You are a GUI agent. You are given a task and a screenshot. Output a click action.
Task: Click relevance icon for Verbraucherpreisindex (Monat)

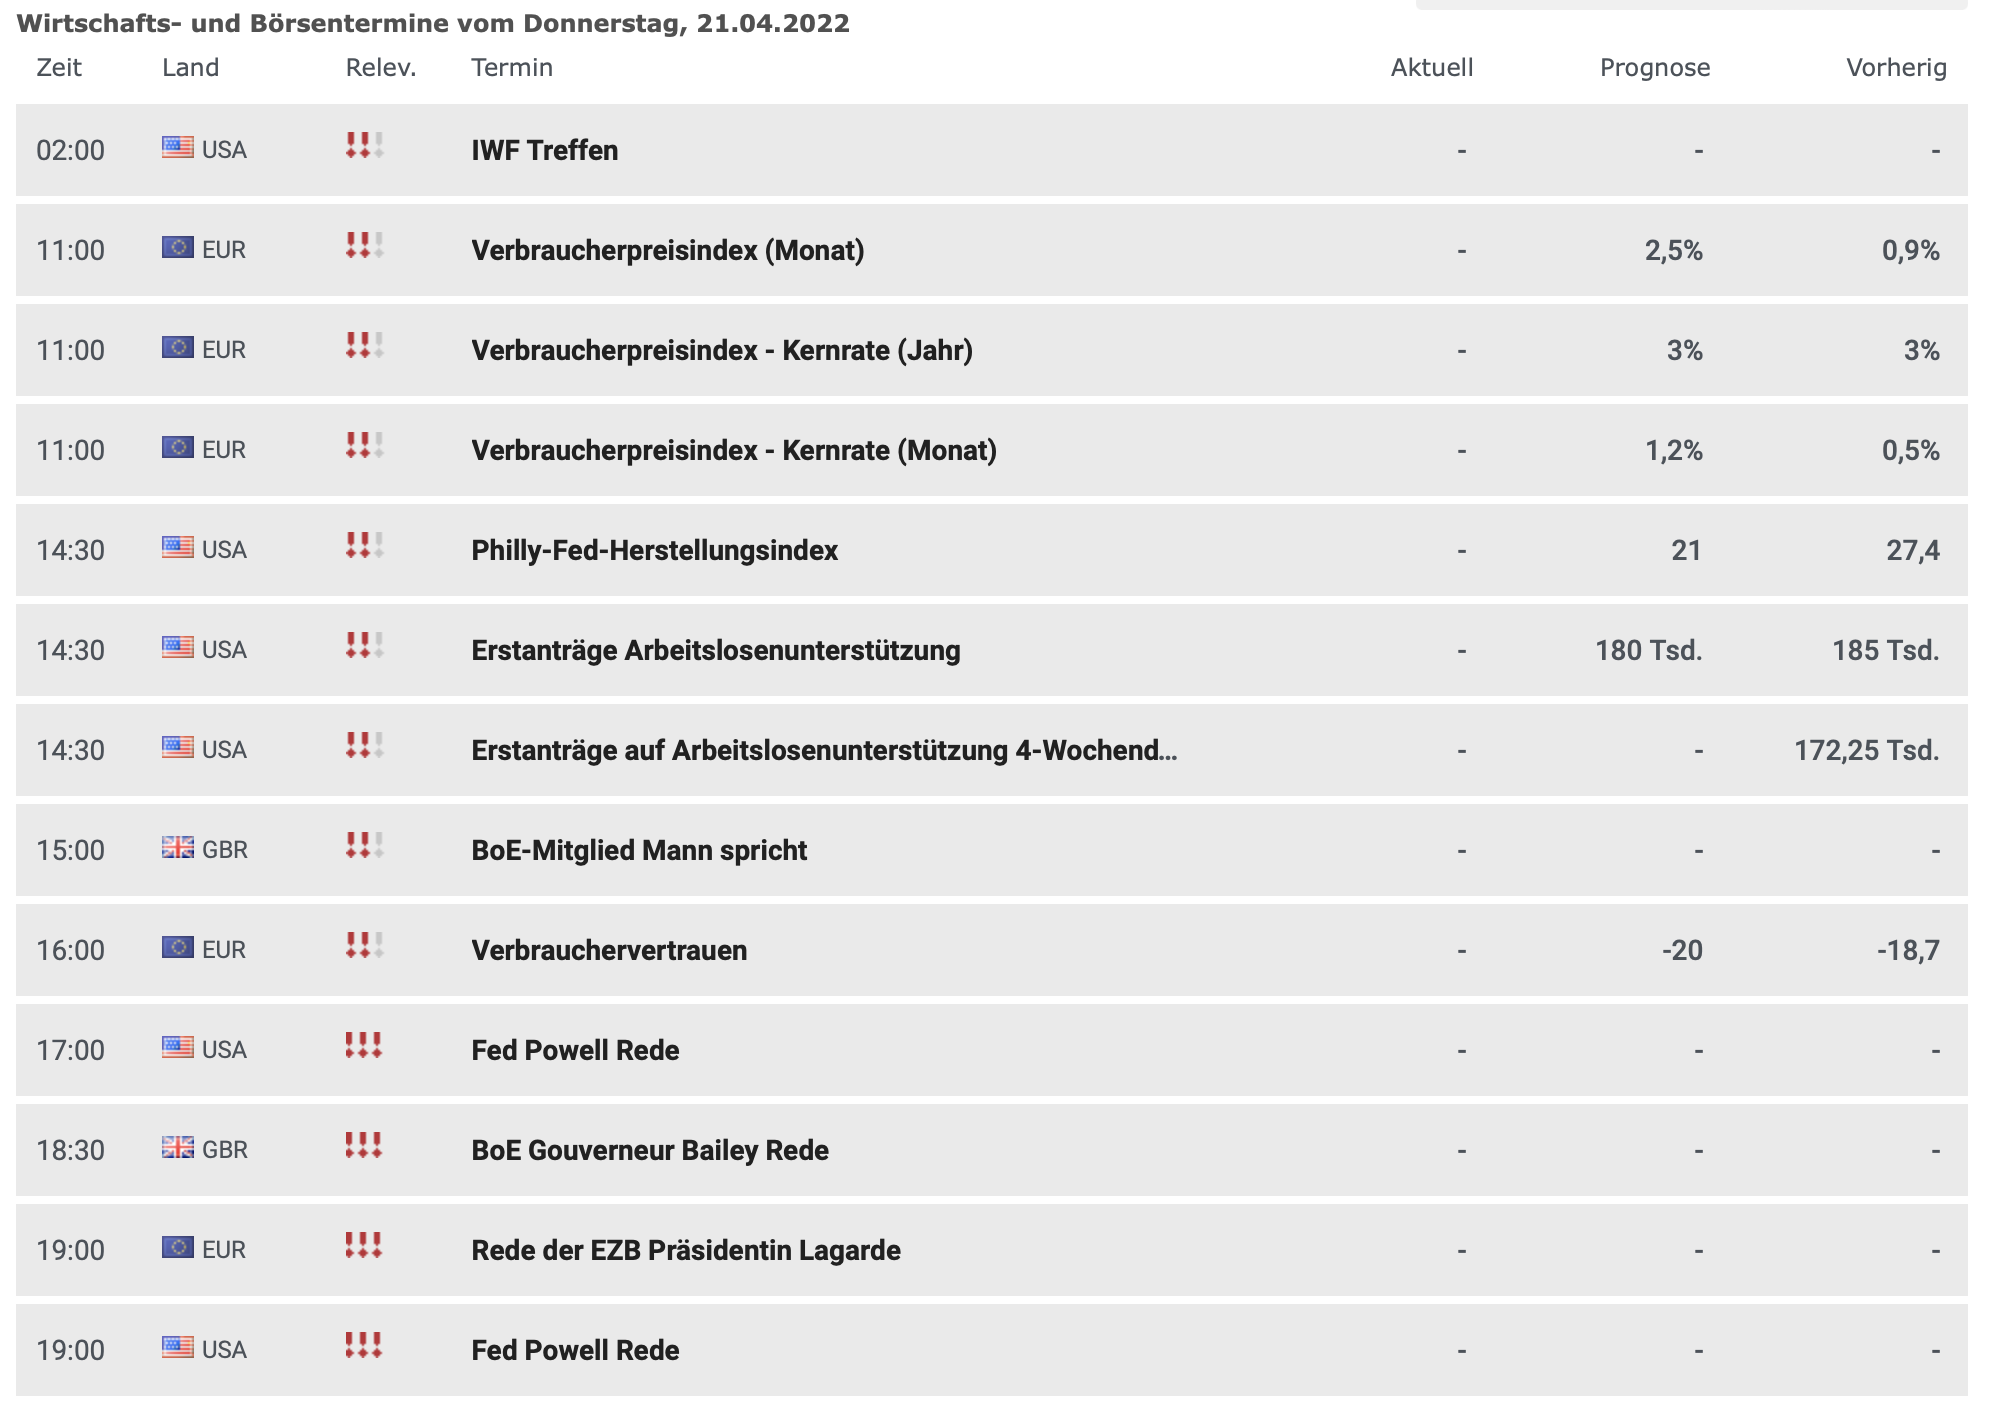(x=364, y=246)
